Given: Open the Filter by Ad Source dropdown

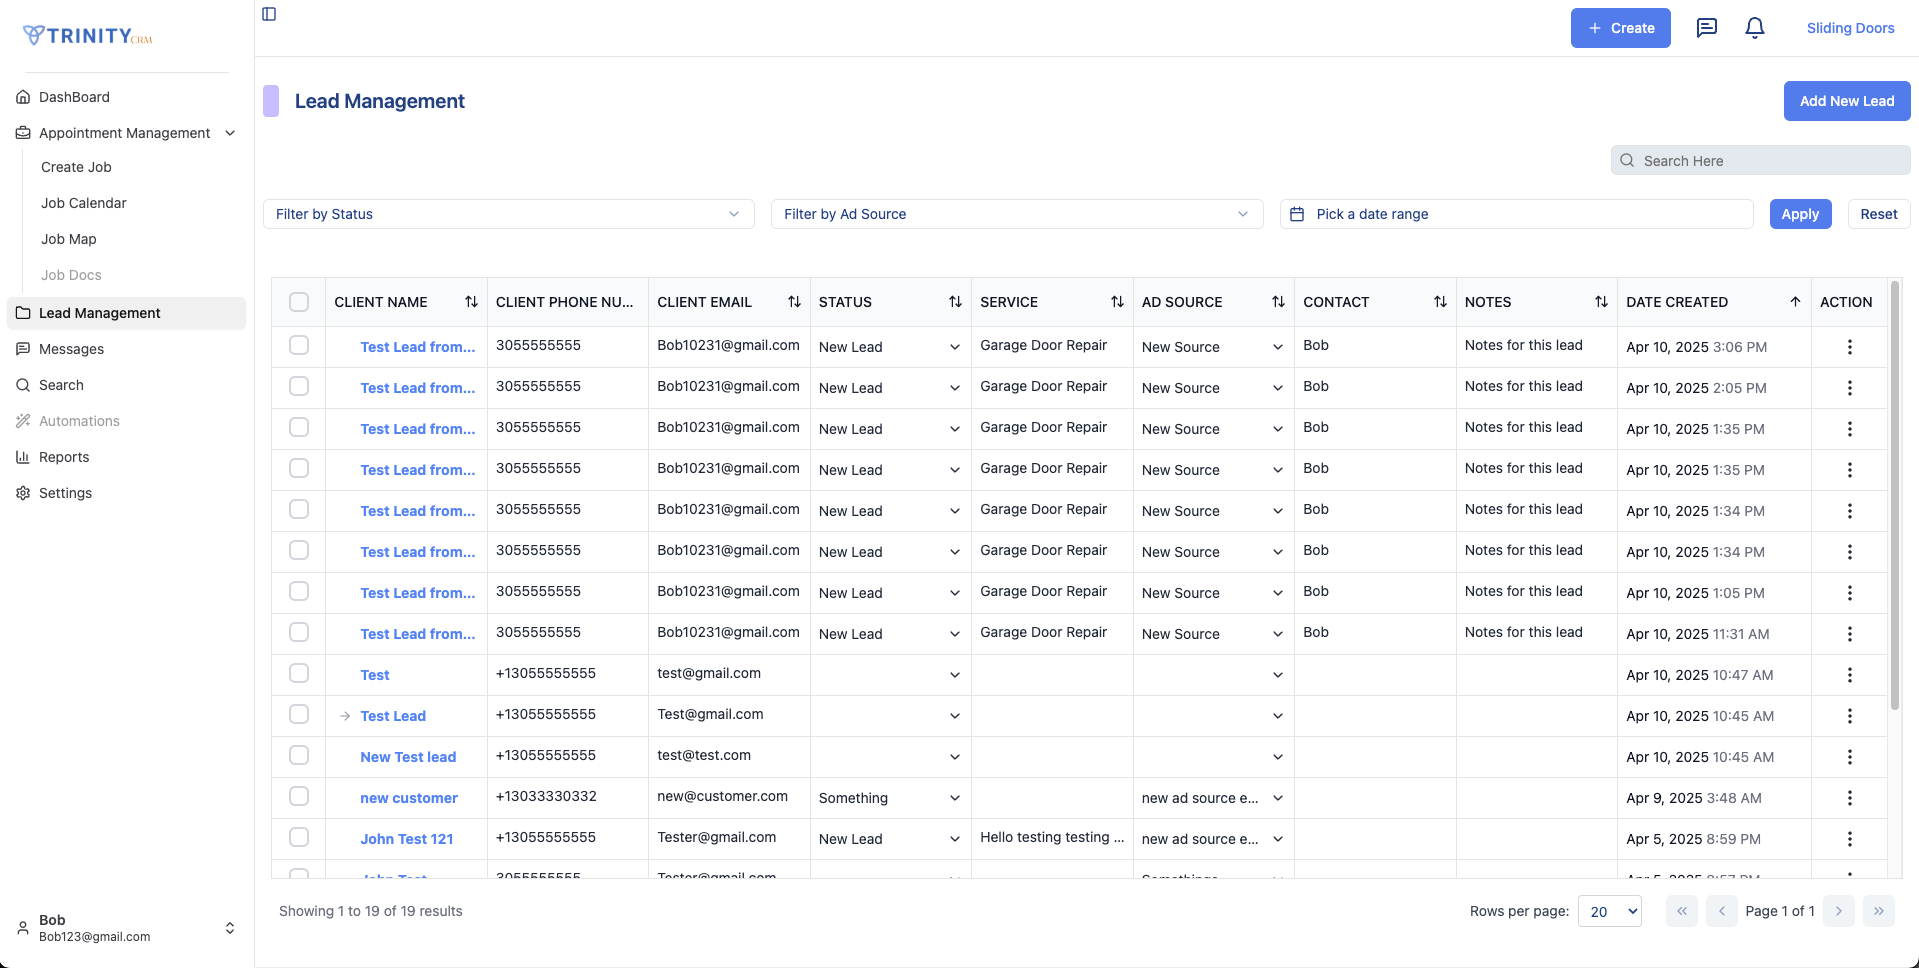Looking at the screenshot, I should [x=1017, y=214].
